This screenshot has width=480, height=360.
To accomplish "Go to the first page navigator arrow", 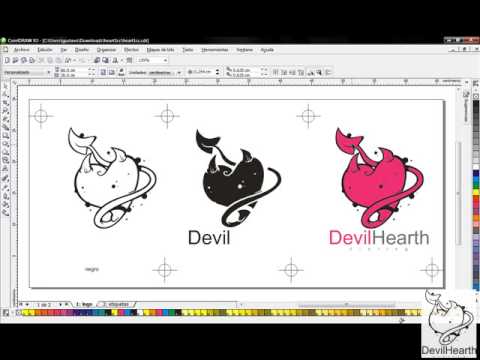I will [21, 304].
